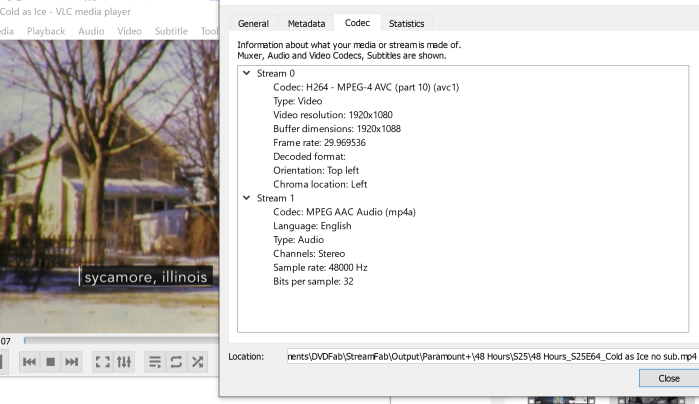699x404 pixels.
Task: Select the 'Buffer dimensions: 1920x1088' row
Action: coord(337,129)
